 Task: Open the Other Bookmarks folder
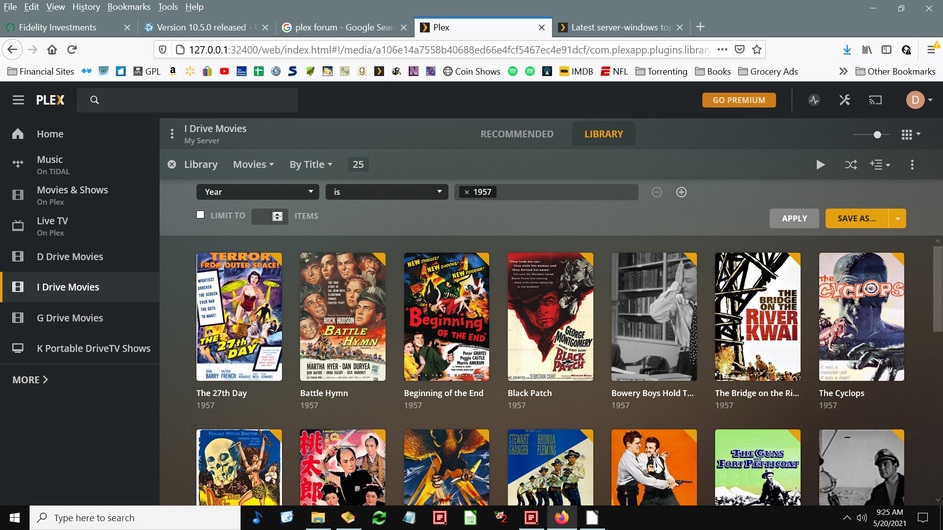[x=895, y=71]
